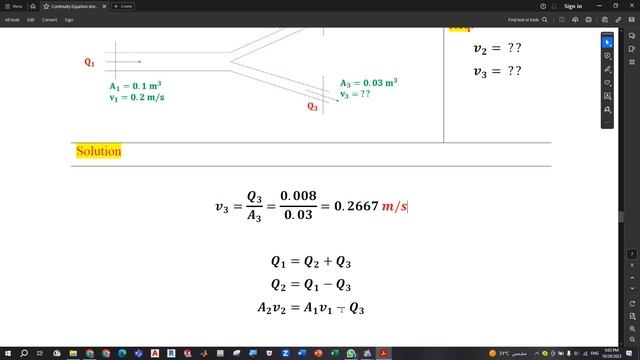Open the hamburger Menu in Acrobat

click(13, 6)
